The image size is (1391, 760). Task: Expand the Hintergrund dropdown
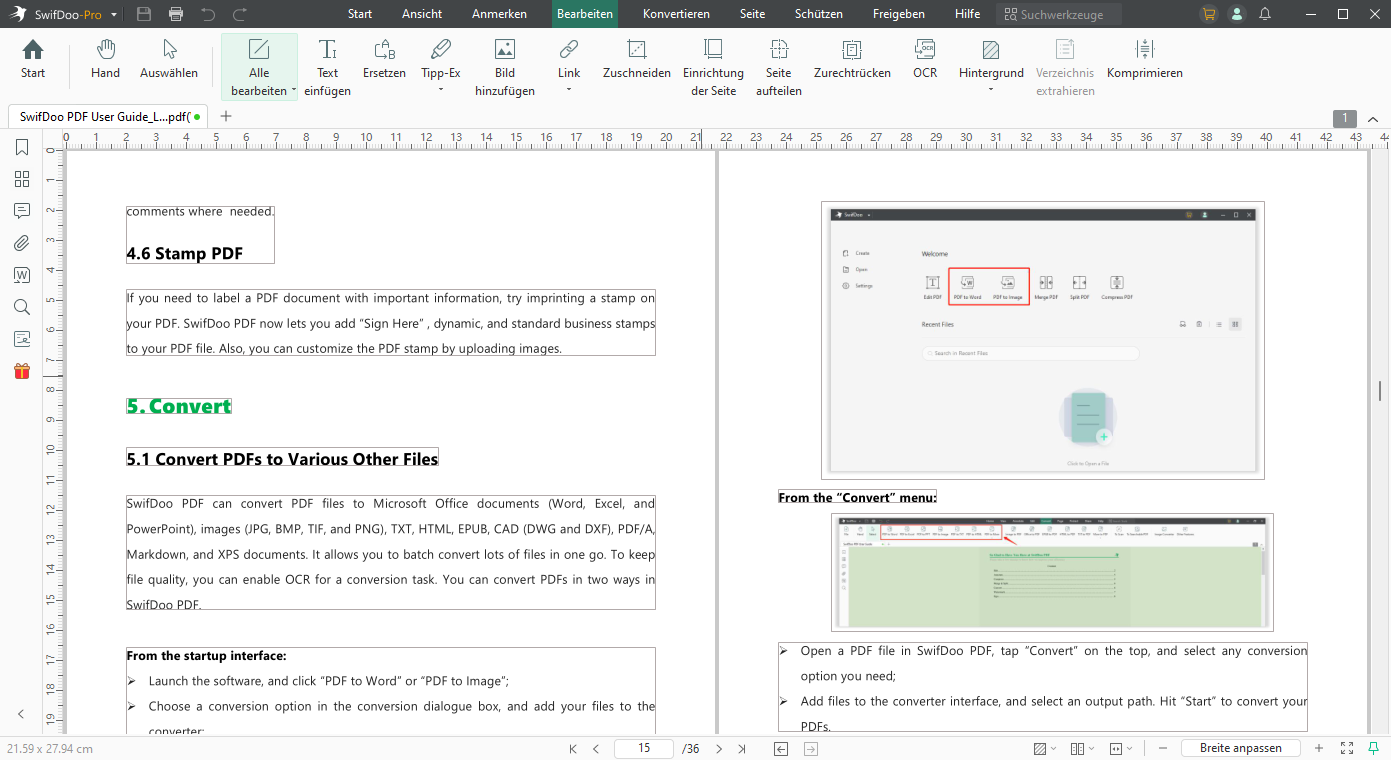point(991,90)
